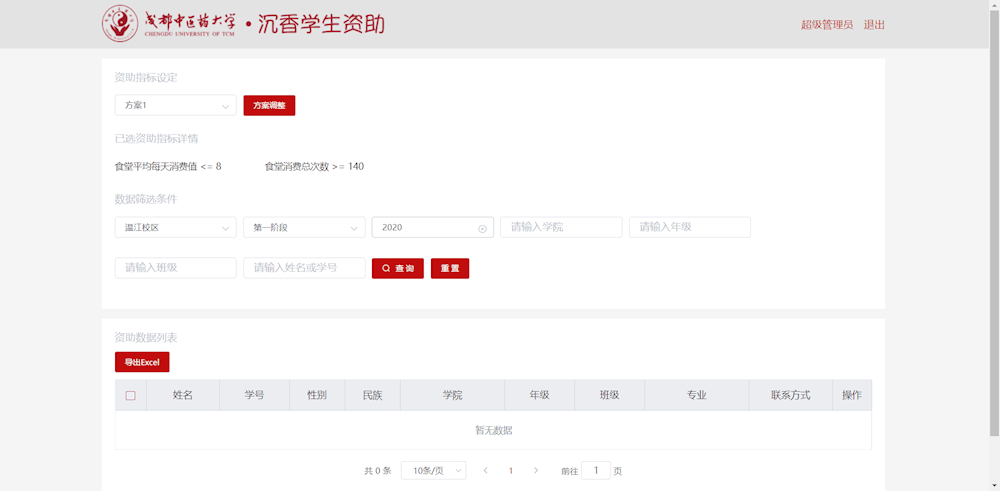Change page size via the 10条/页 dropdown
Viewport: 1000px width, 491px height.
[x=433, y=470]
